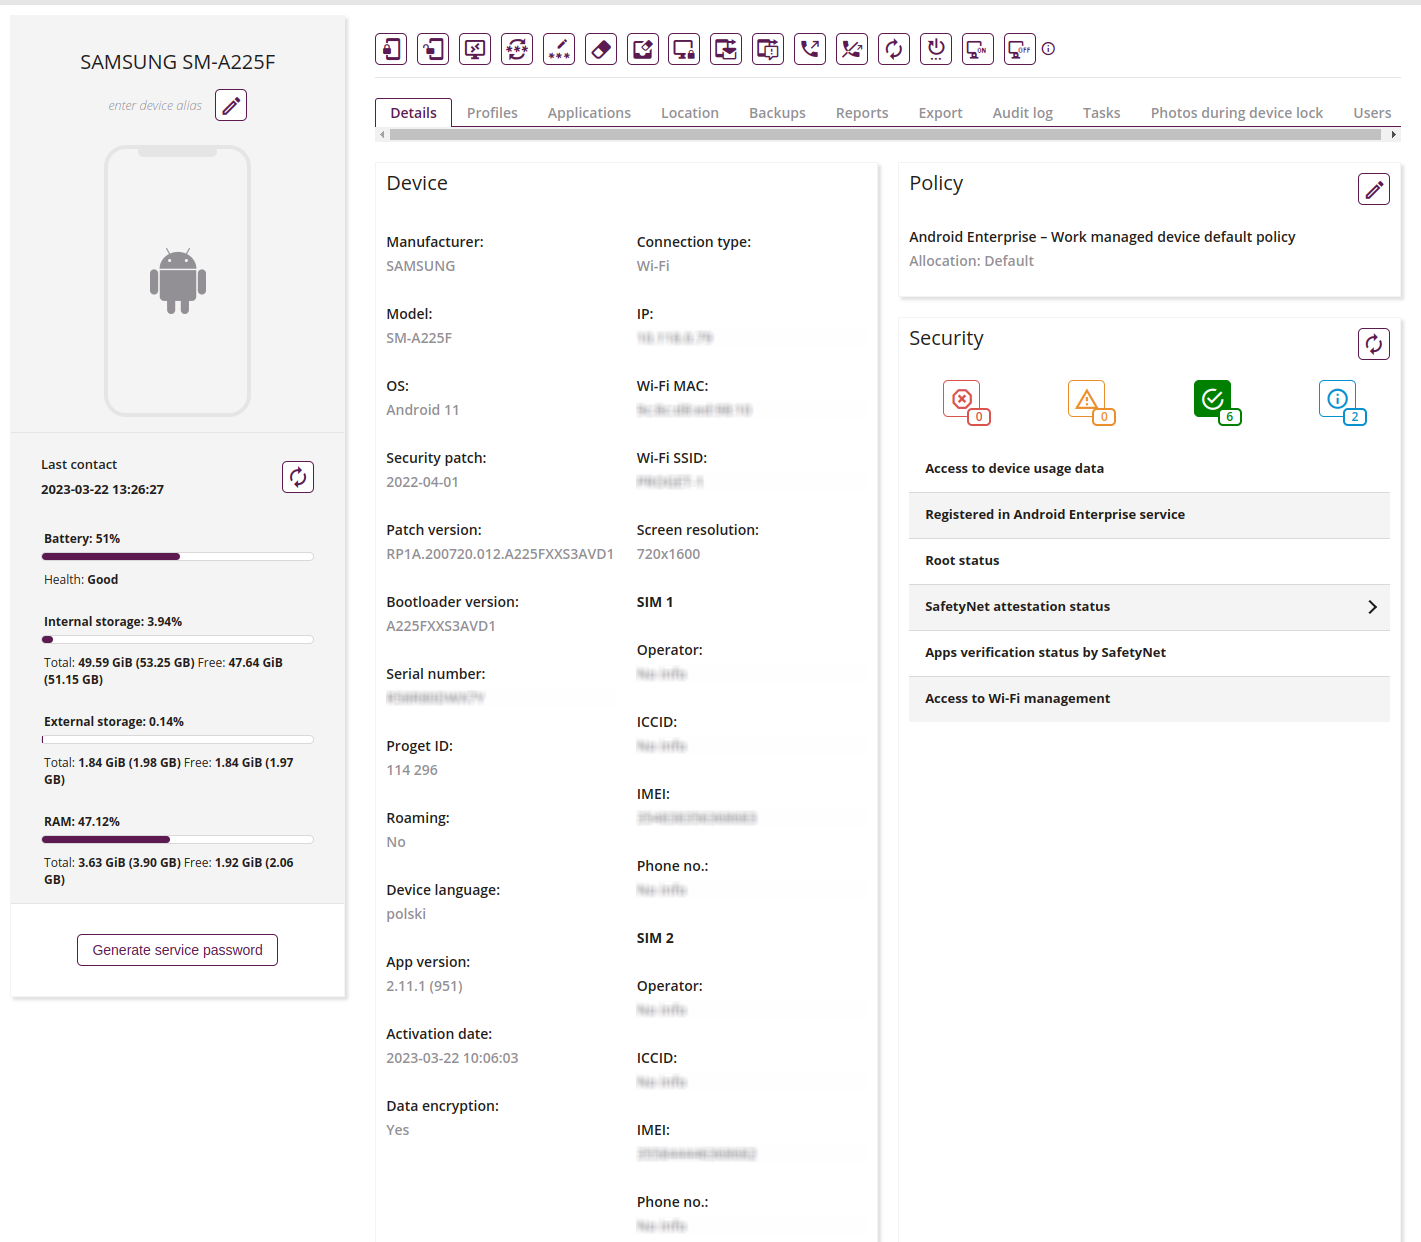Image resolution: width=1421 pixels, height=1242 pixels.
Task: Refresh the Security panel
Action: point(1374,344)
